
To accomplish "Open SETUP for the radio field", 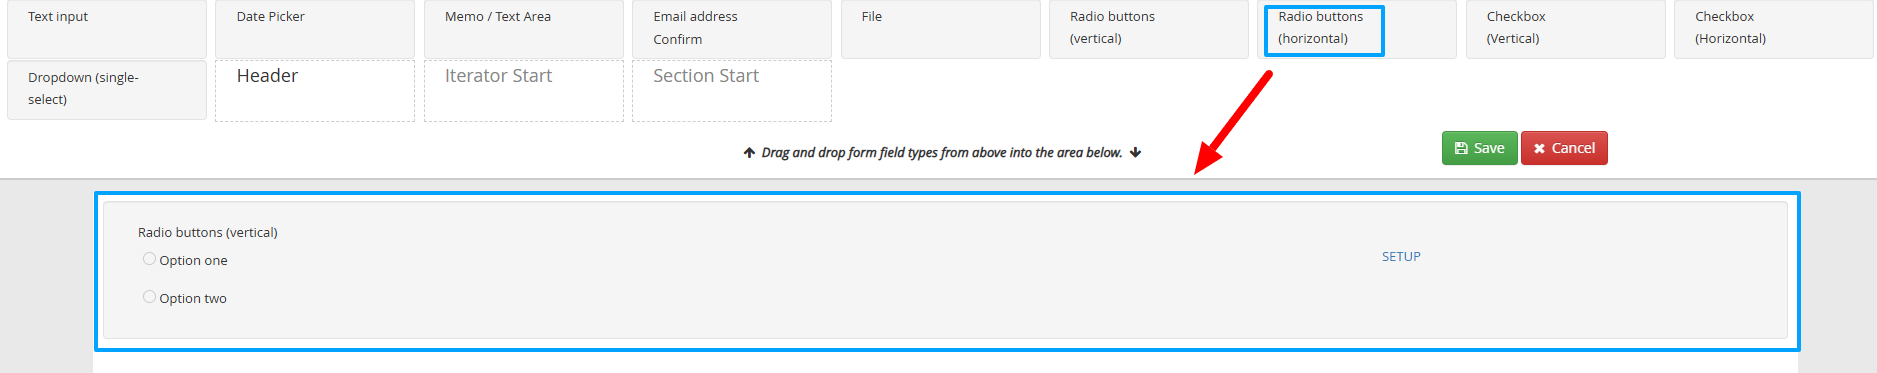I will click(x=1401, y=257).
